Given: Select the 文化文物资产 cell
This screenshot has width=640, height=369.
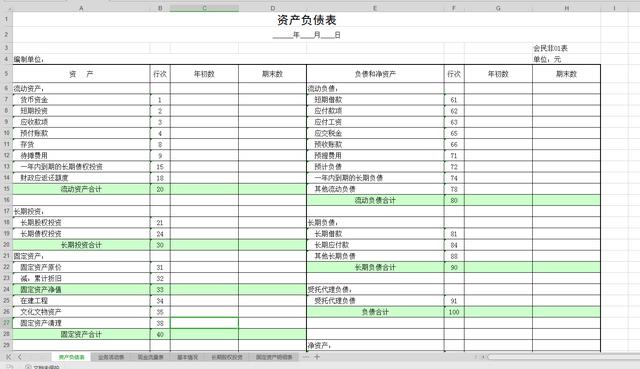Looking at the screenshot, I should tap(81, 312).
